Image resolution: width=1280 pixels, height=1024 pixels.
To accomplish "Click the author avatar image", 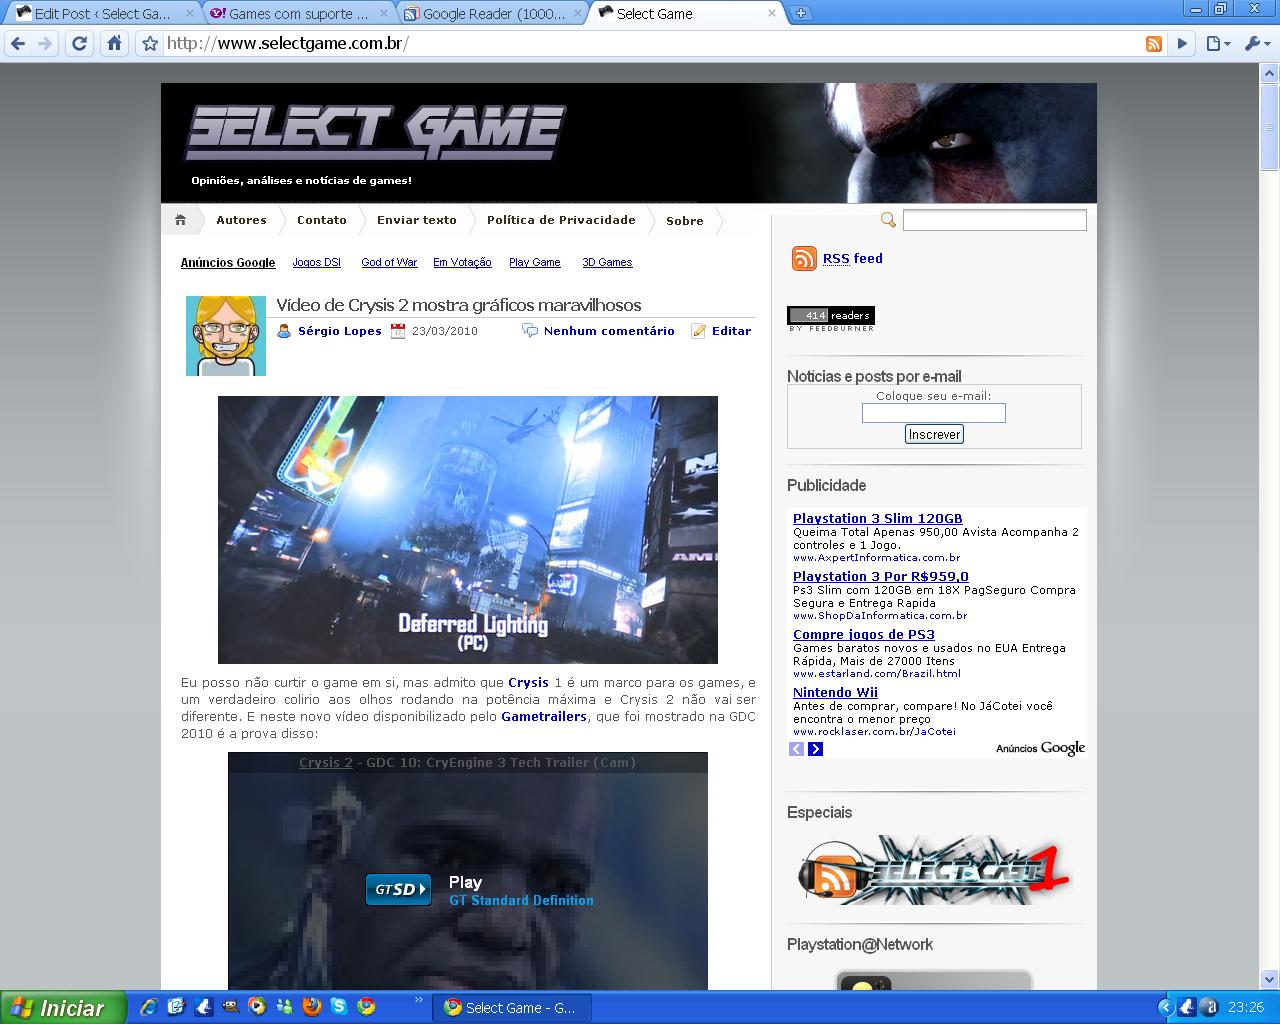I will (226, 336).
